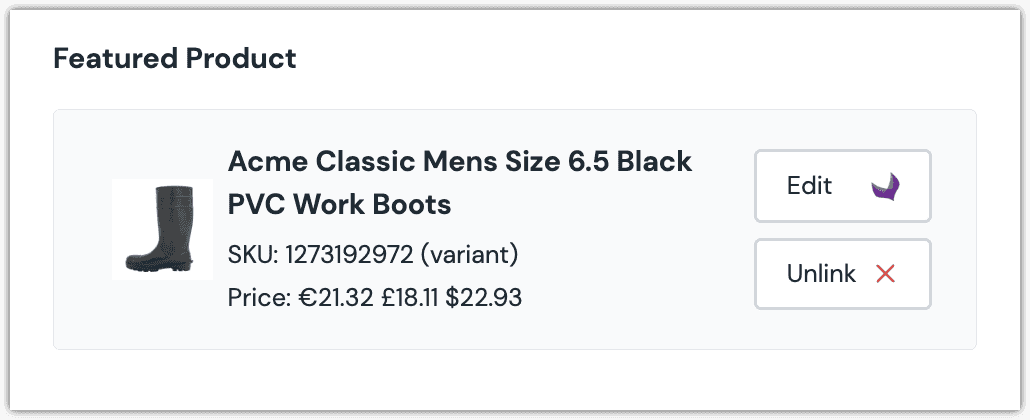Select the euro price €21.32

tap(337, 298)
